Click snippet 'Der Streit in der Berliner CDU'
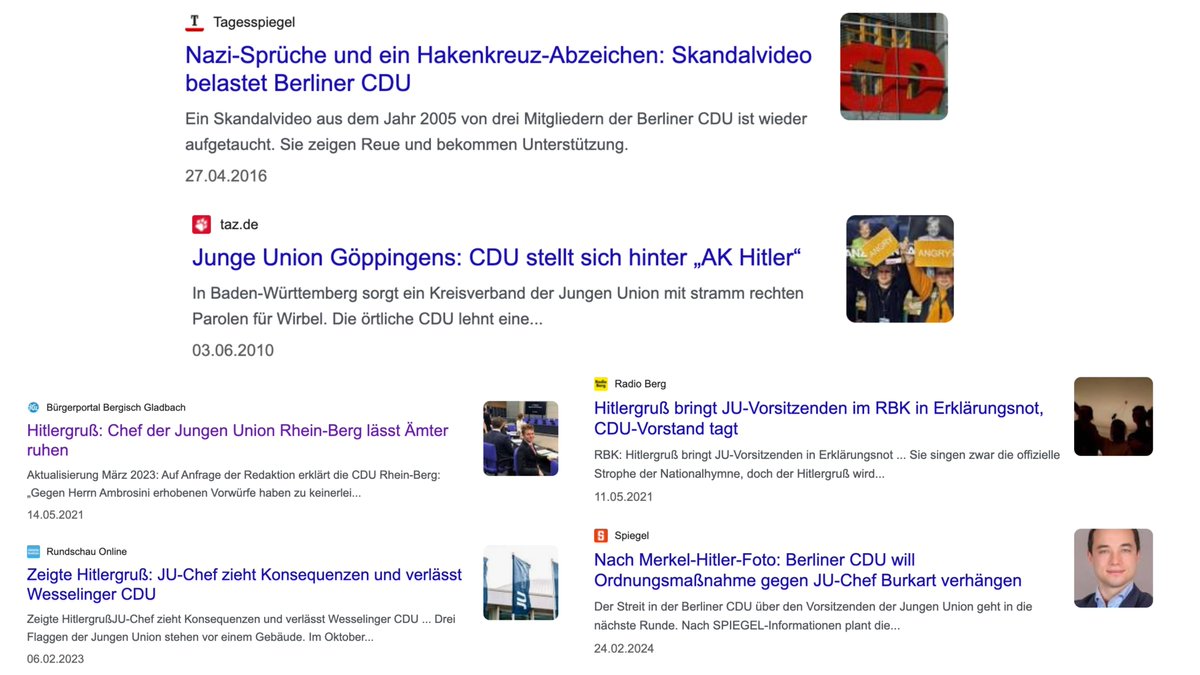The image size is (1200, 675). [813, 616]
